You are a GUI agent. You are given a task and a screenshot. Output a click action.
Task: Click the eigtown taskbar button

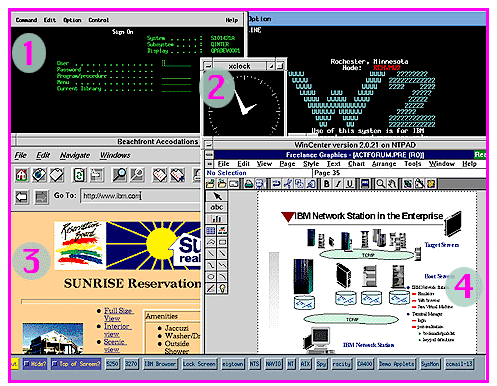233,364
